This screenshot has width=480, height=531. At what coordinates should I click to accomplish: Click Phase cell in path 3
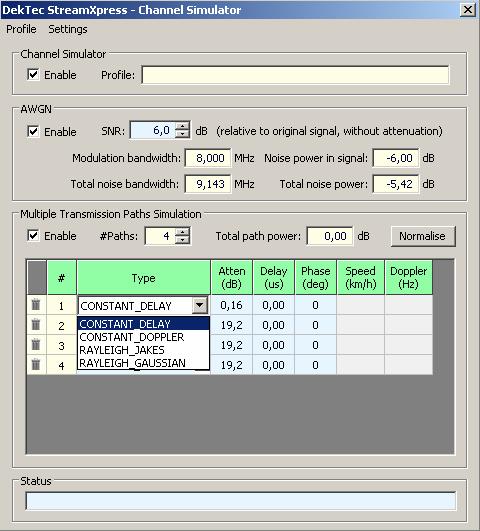tap(316, 345)
